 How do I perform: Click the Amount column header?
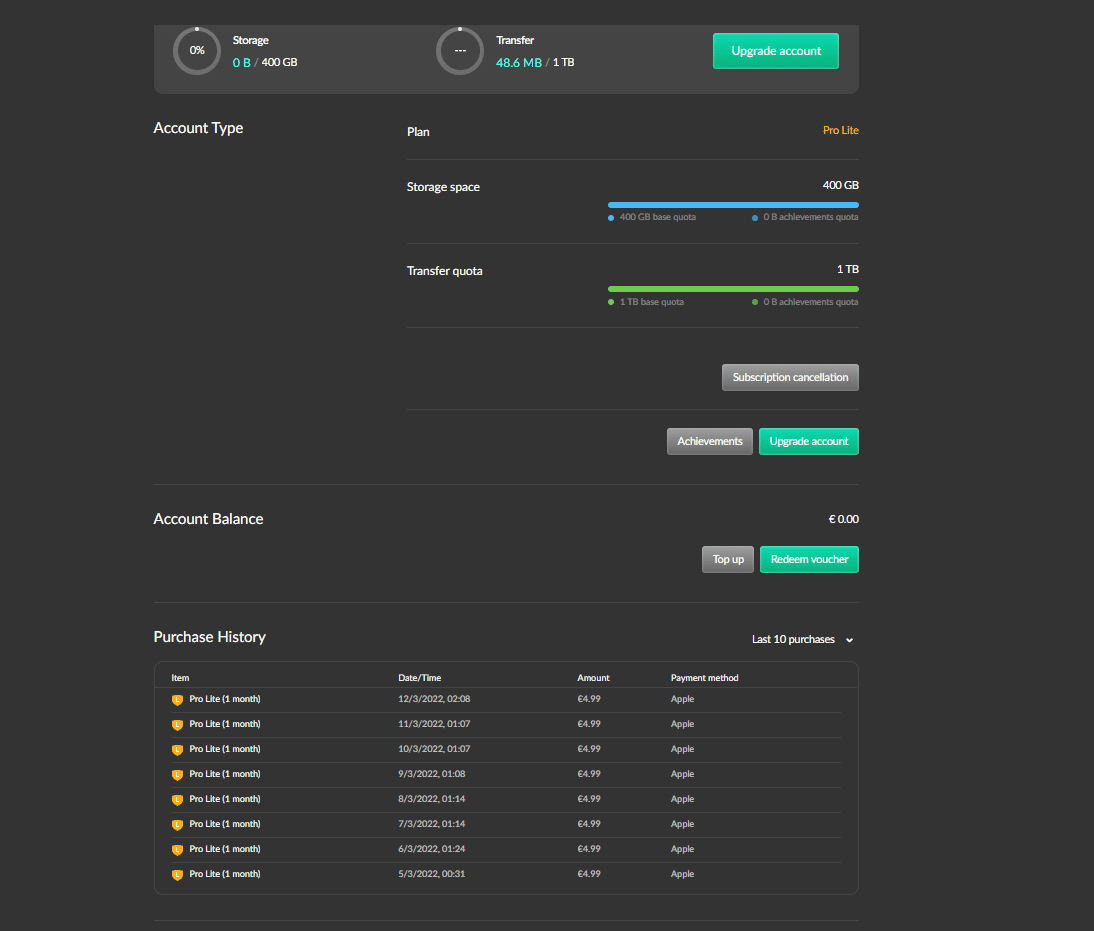(593, 678)
